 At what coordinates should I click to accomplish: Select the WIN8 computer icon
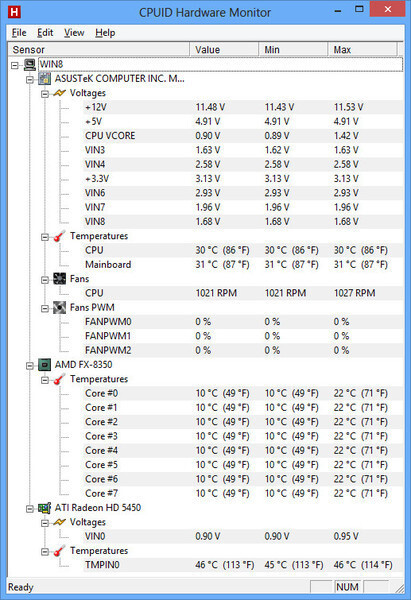click(30, 65)
